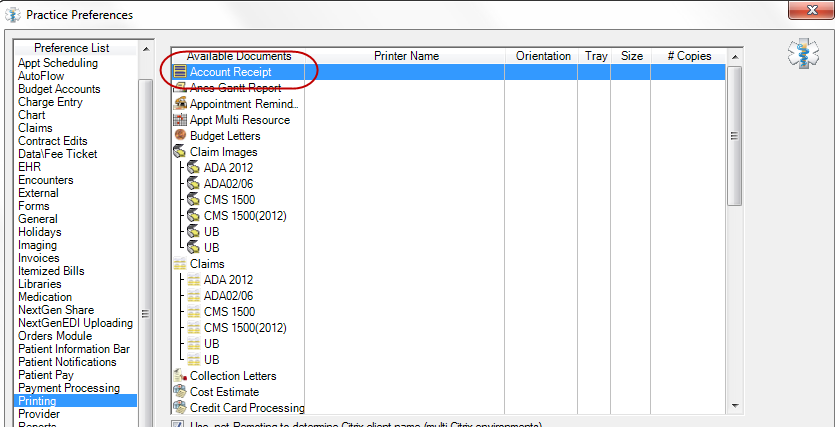Open the Chart preferences
This screenshot has width=835, height=427.
click(31, 115)
